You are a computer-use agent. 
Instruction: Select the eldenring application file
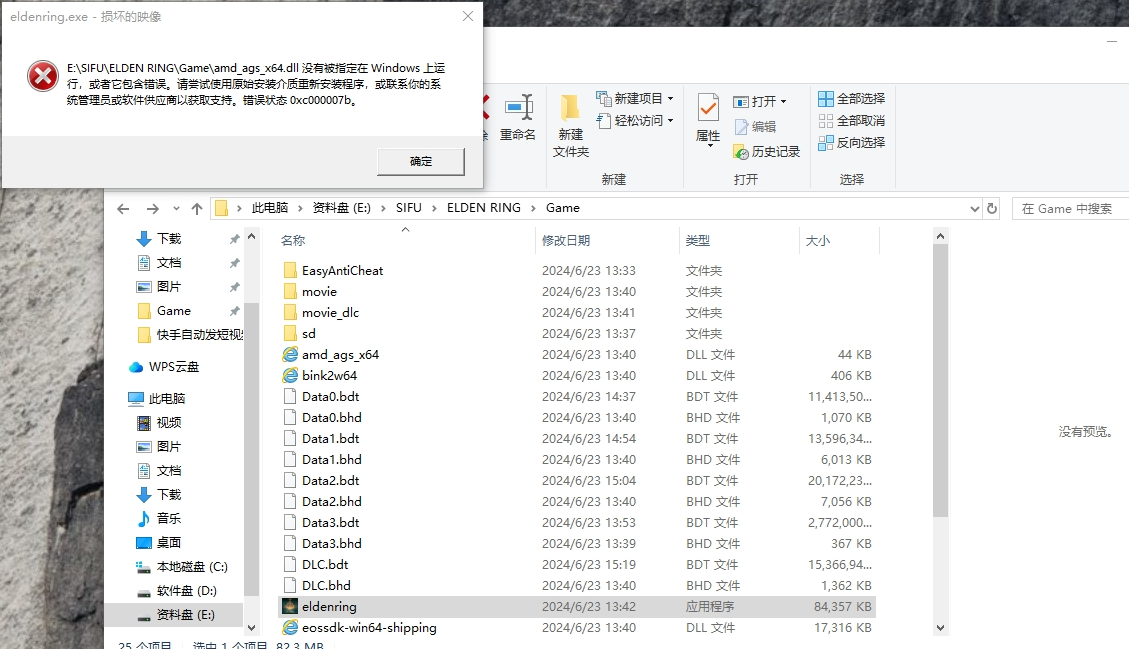click(x=329, y=607)
